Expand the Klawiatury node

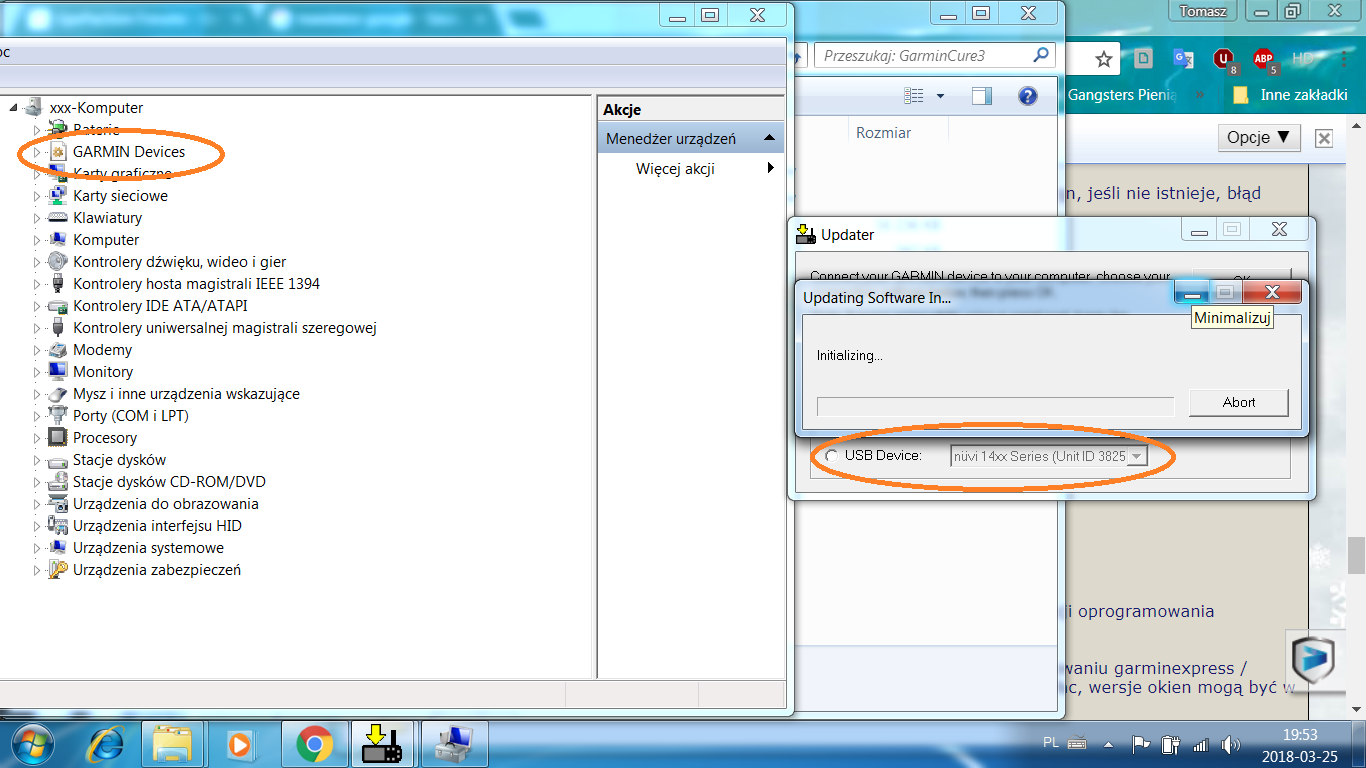click(x=38, y=218)
